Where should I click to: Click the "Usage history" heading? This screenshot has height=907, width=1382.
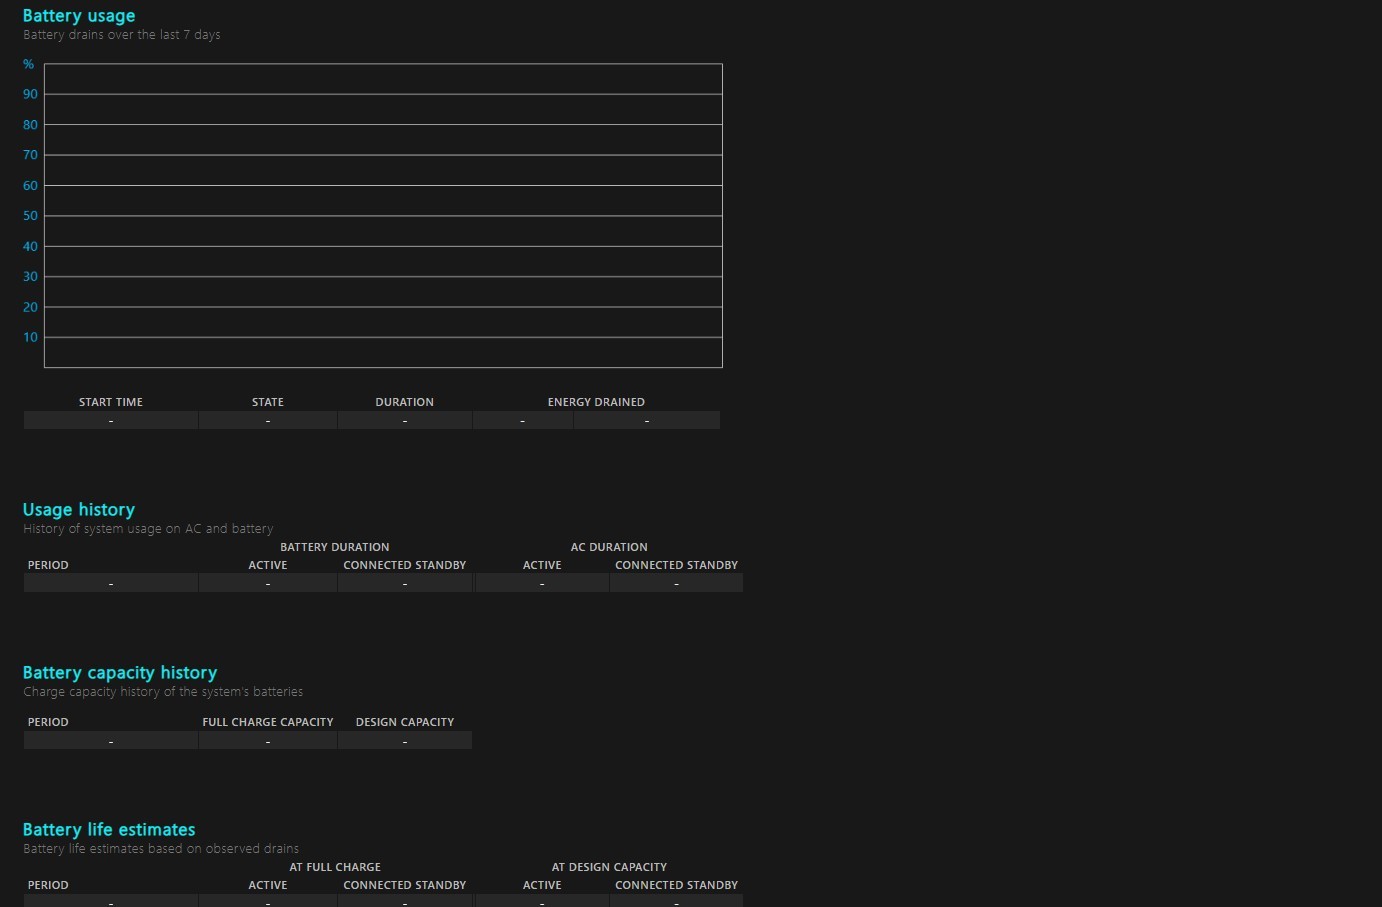tap(79, 510)
